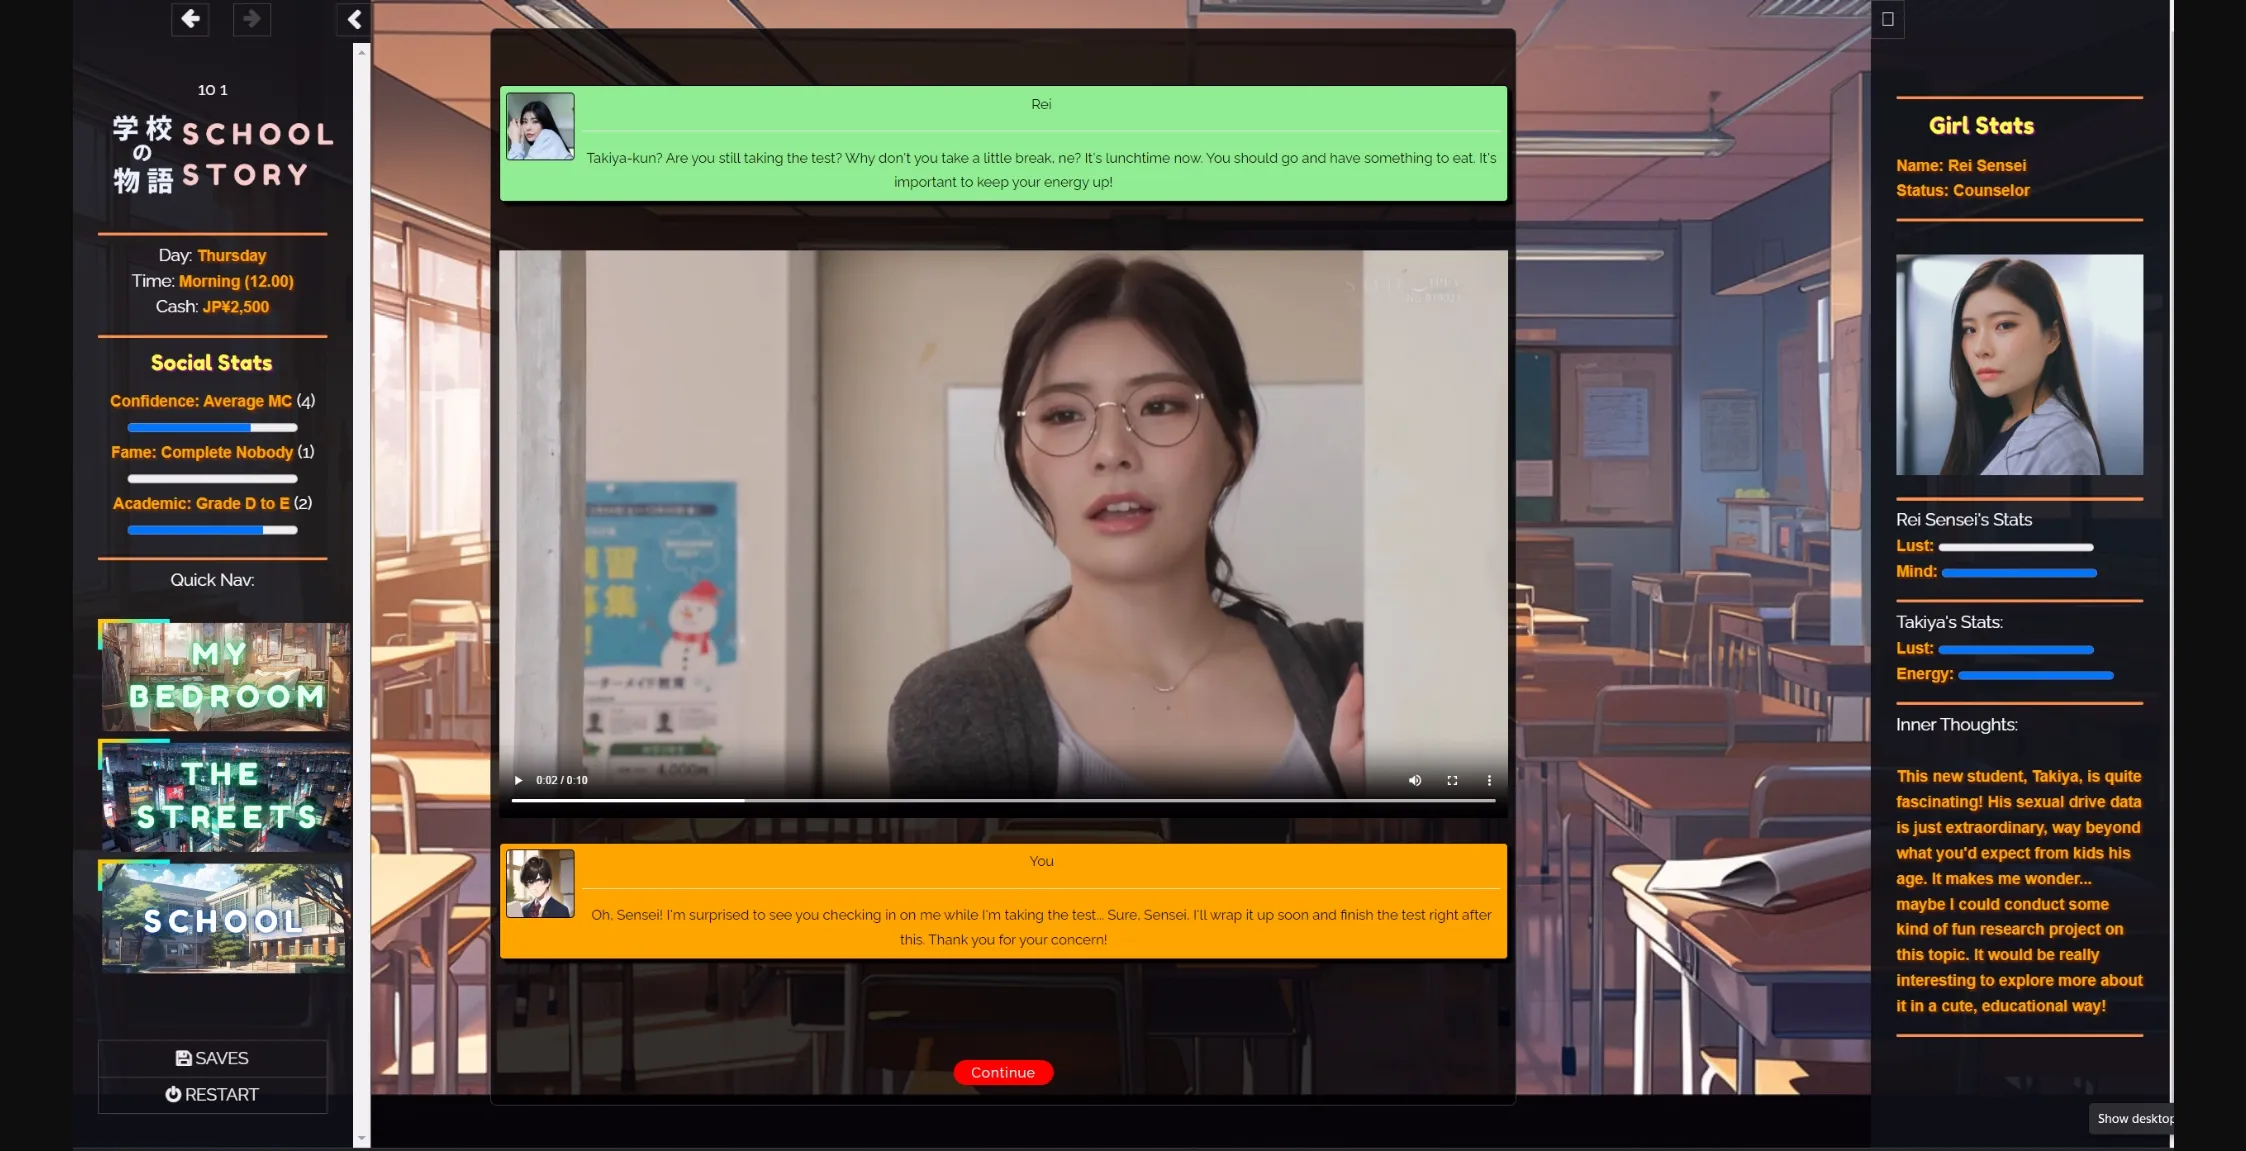
Task: Click Takiya's avatar in the orange dialogue box
Action: point(539,881)
